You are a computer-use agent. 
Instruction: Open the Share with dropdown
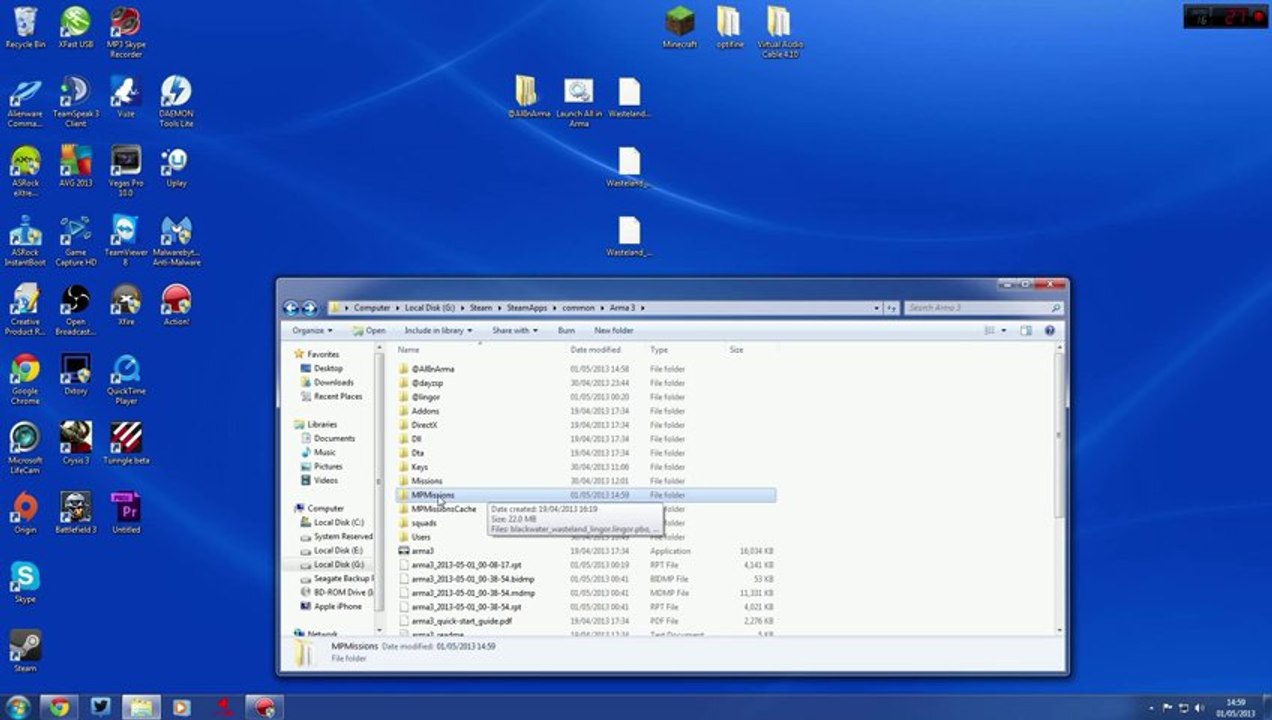point(514,330)
